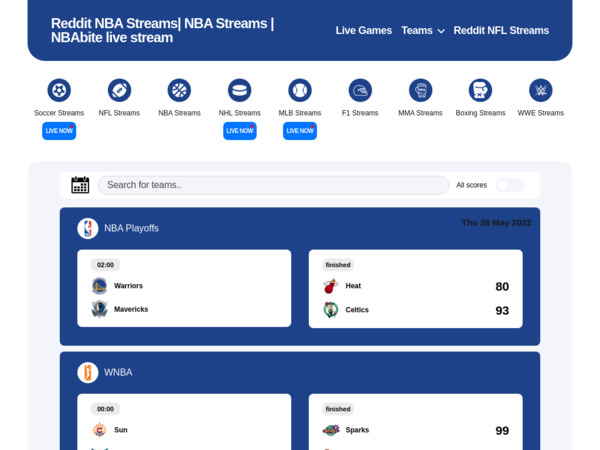Click the Celtics score 93
600x450 pixels.
(x=502, y=310)
